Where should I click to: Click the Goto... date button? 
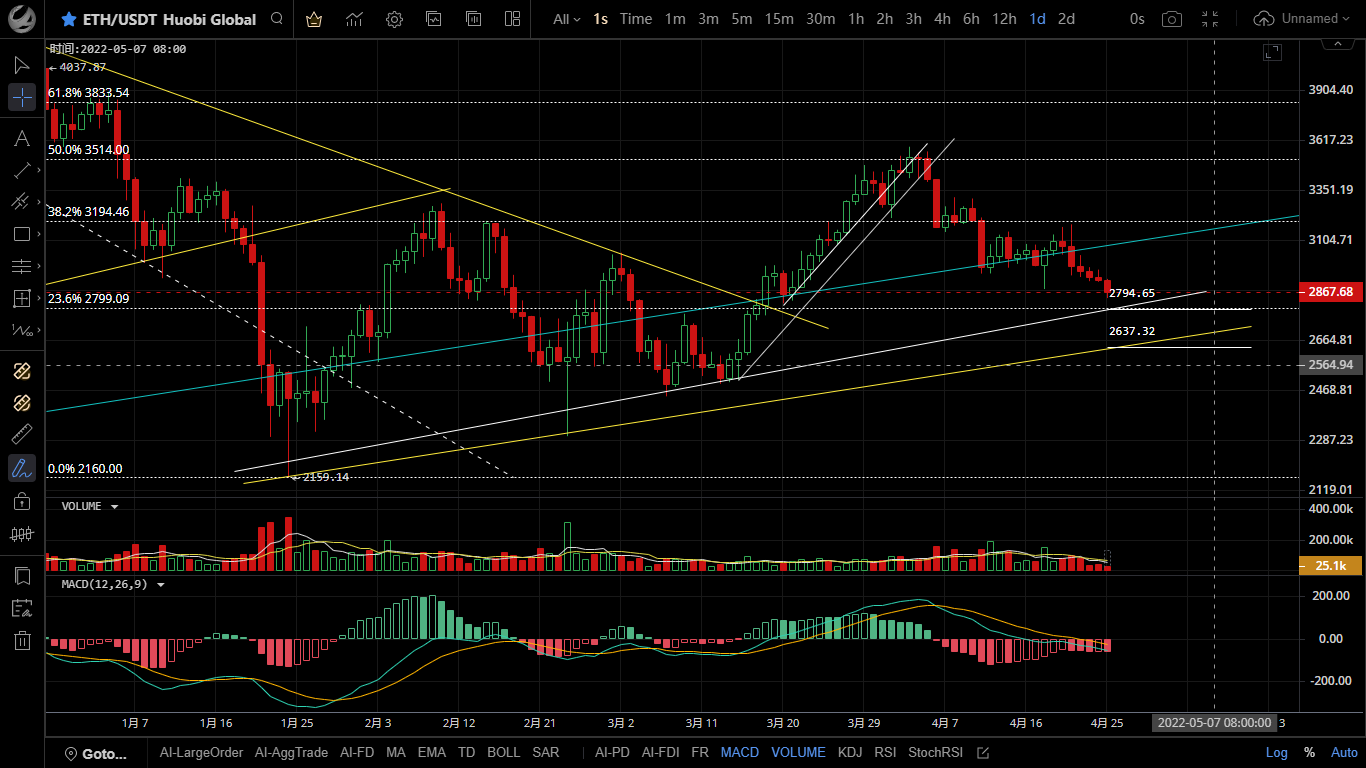pos(96,753)
